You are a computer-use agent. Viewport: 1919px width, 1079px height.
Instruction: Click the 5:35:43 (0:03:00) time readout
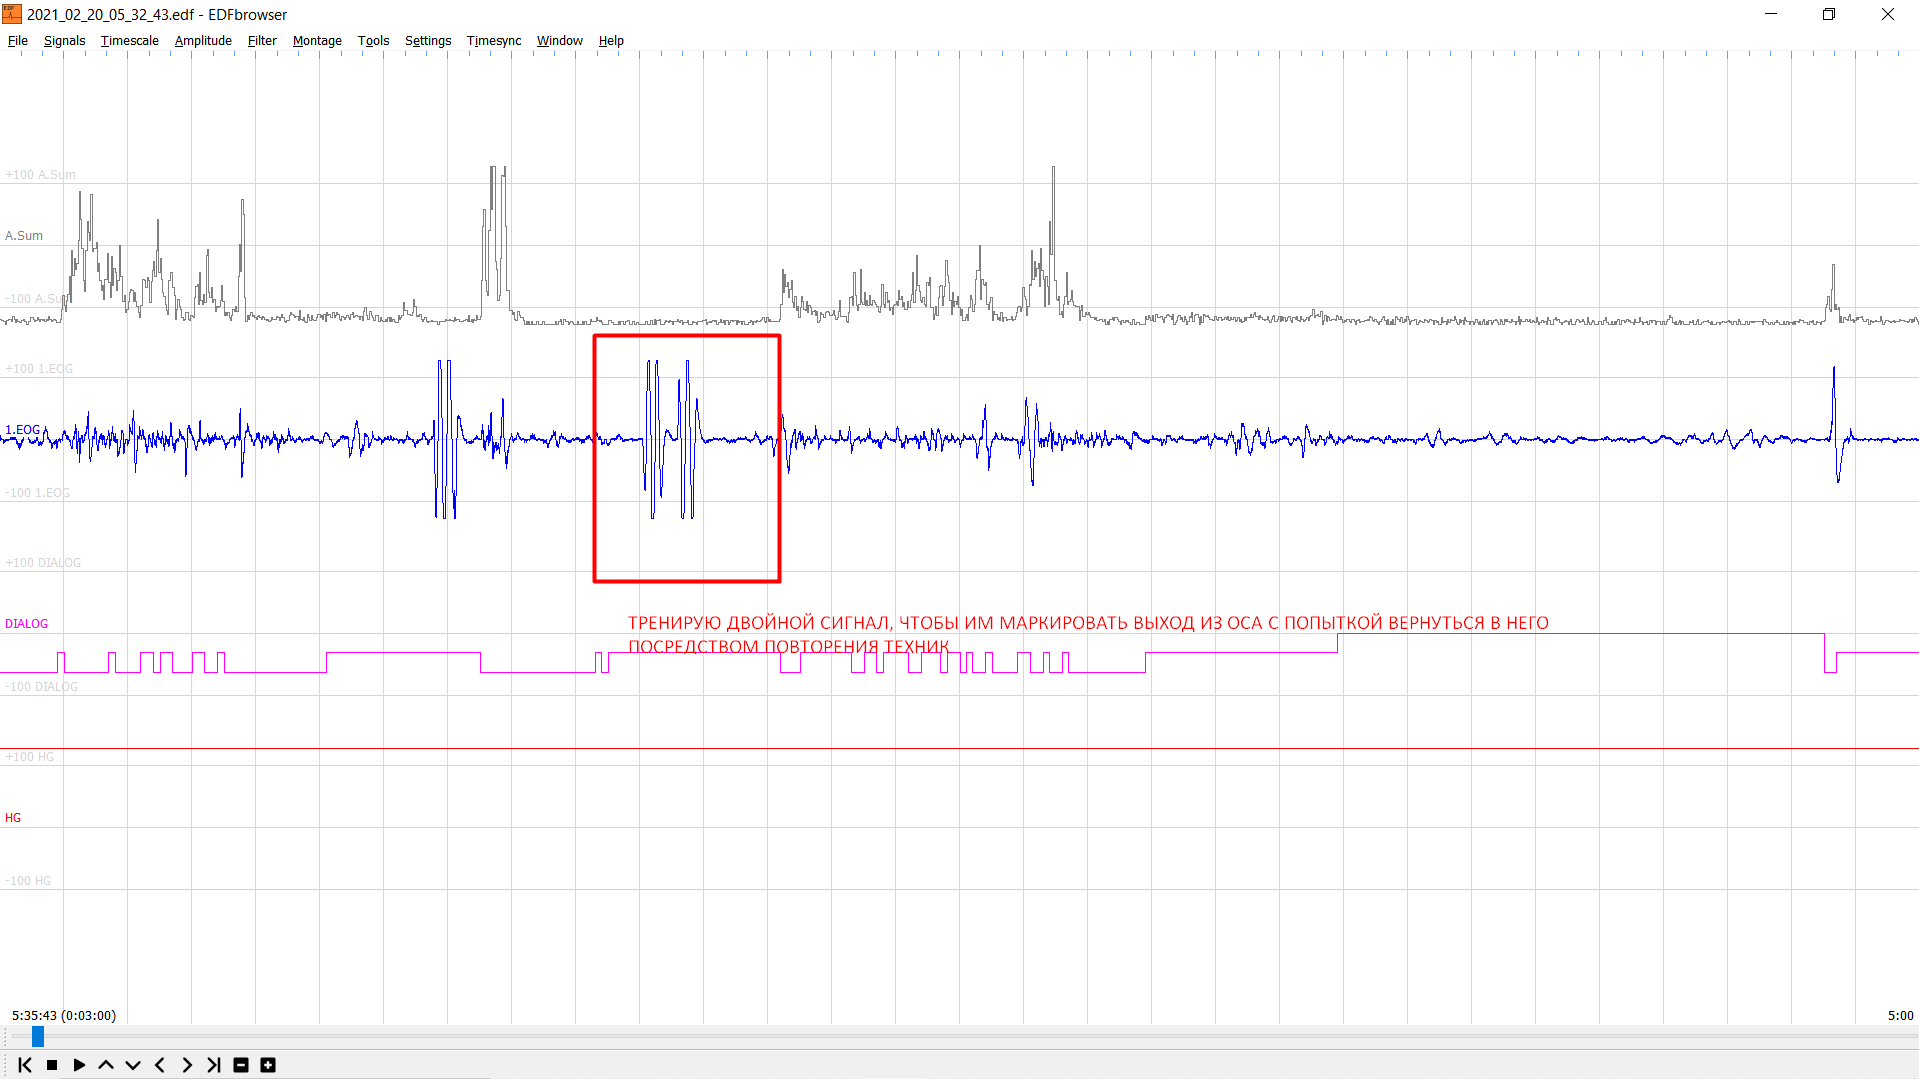click(64, 1015)
